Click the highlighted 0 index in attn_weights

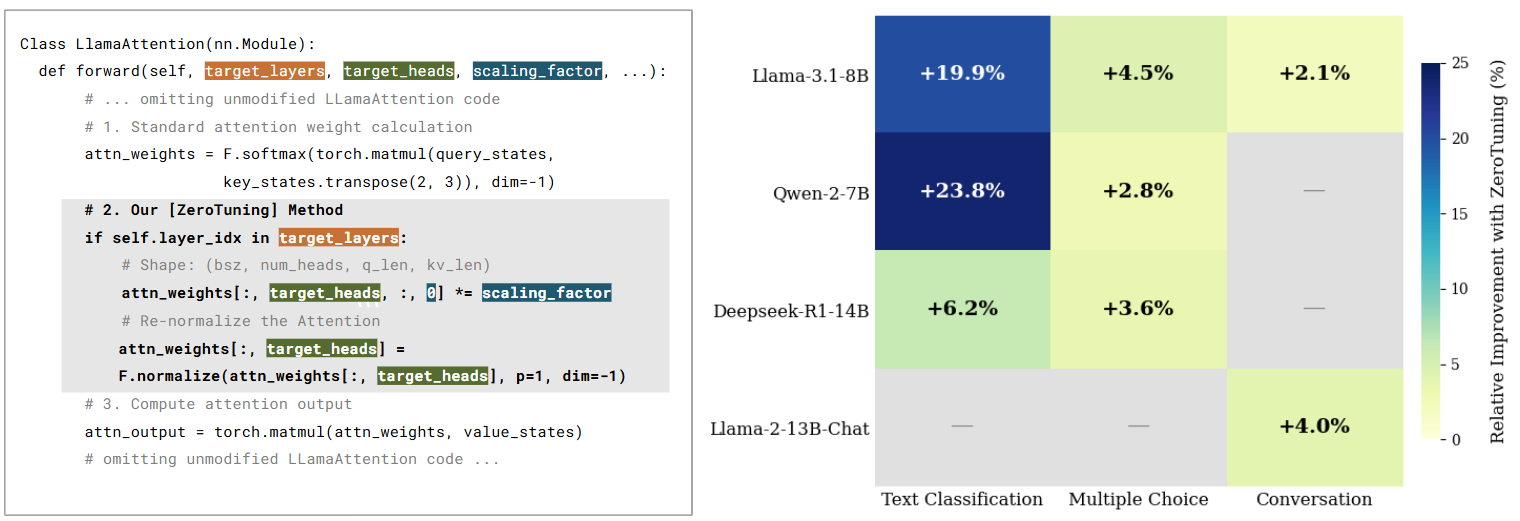[430, 293]
